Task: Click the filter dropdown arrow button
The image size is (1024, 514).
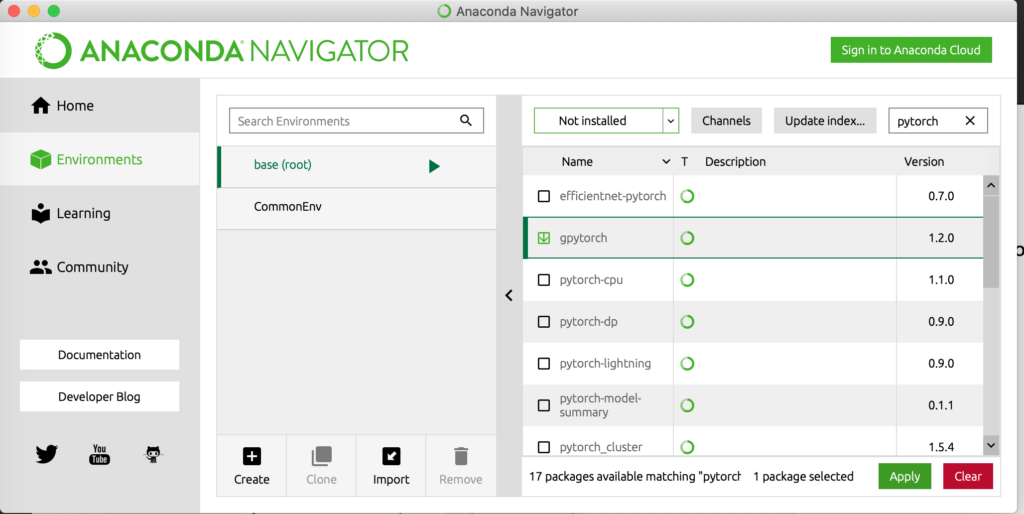Action: pyautogui.click(x=671, y=121)
